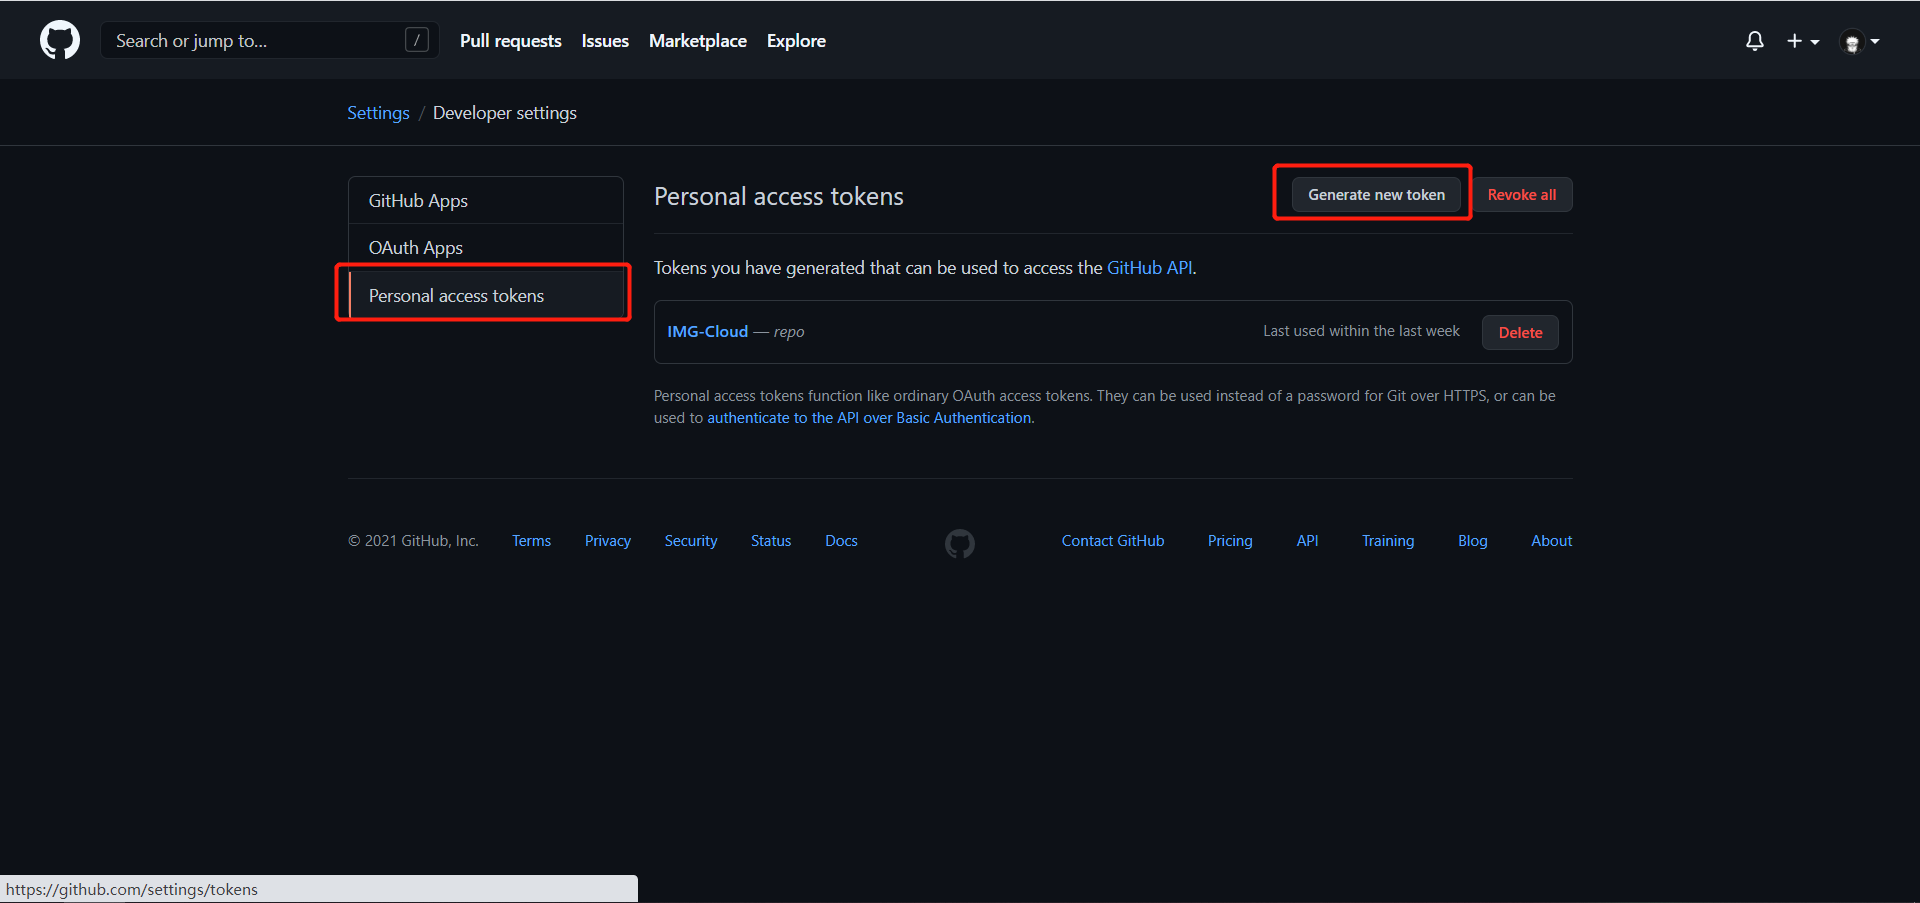This screenshot has height=903, width=1920.
Task: Open the GitHub API link
Action: (1150, 268)
